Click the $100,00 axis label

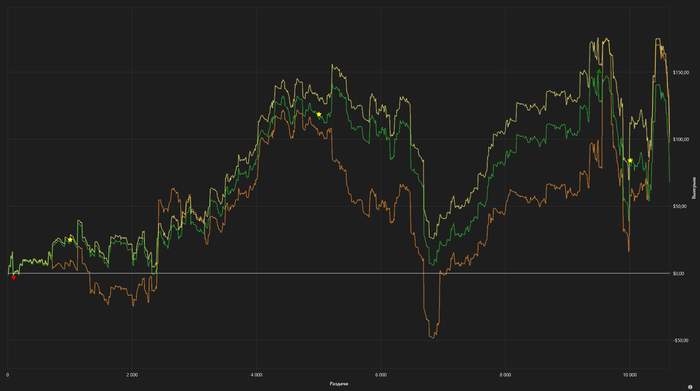(x=680, y=139)
